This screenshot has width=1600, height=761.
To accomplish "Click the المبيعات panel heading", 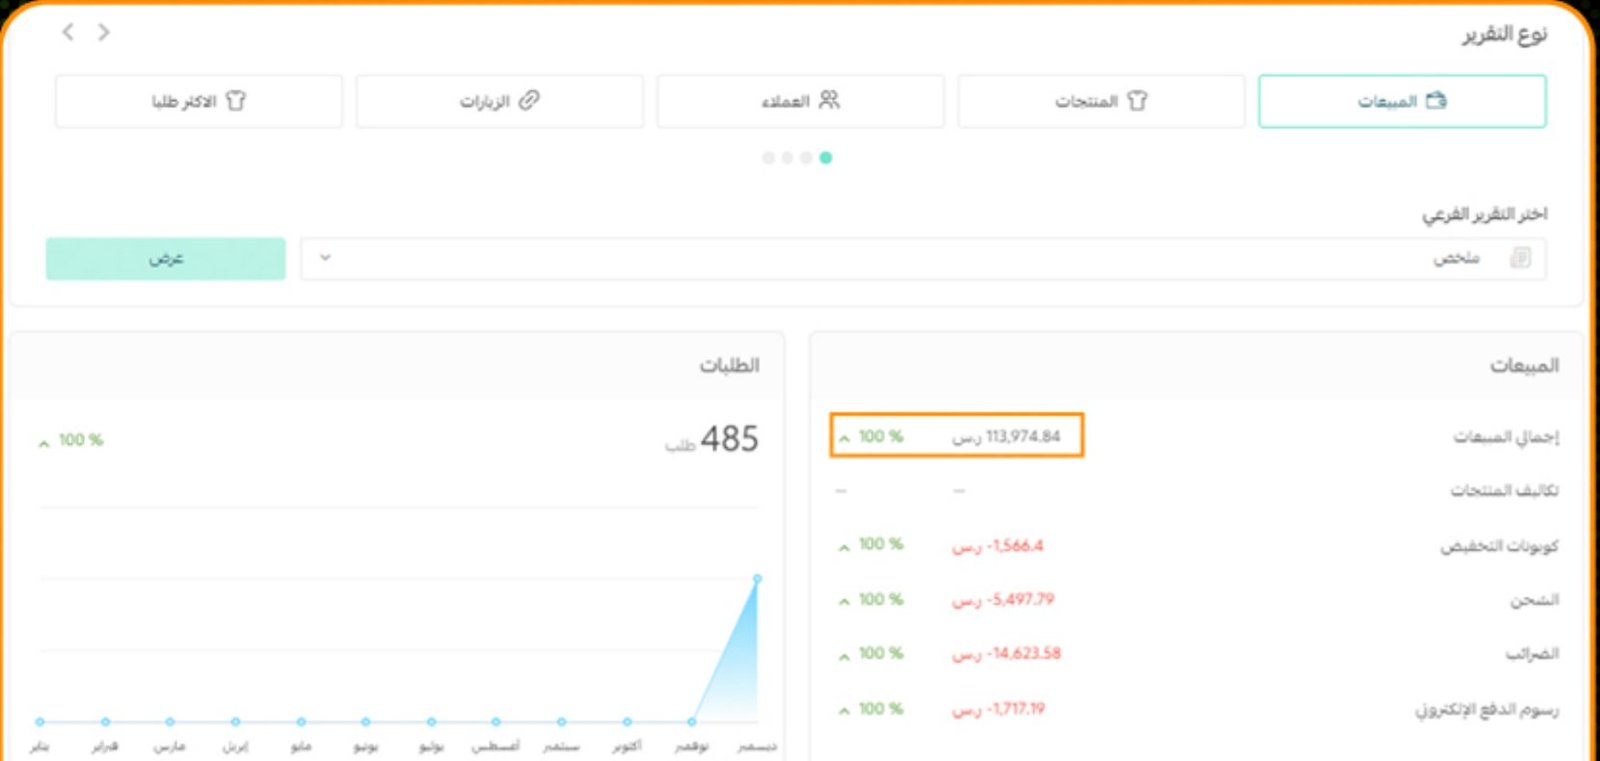I will (1525, 365).
